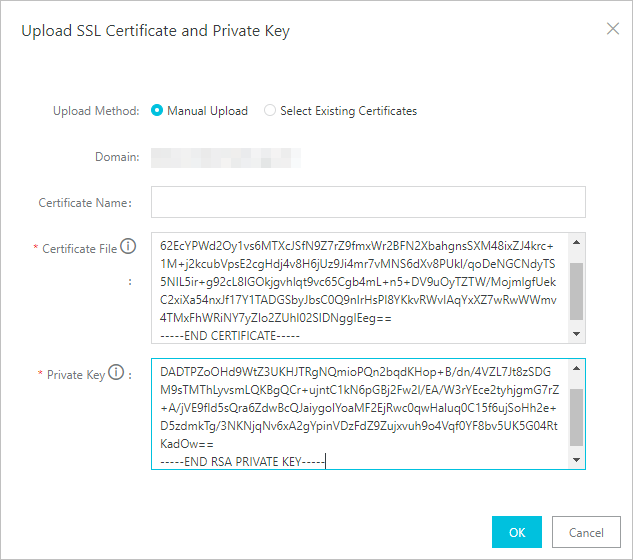The height and width of the screenshot is (560, 633).
Task: Click the Private Key info icon
Action: click(x=116, y=372)
